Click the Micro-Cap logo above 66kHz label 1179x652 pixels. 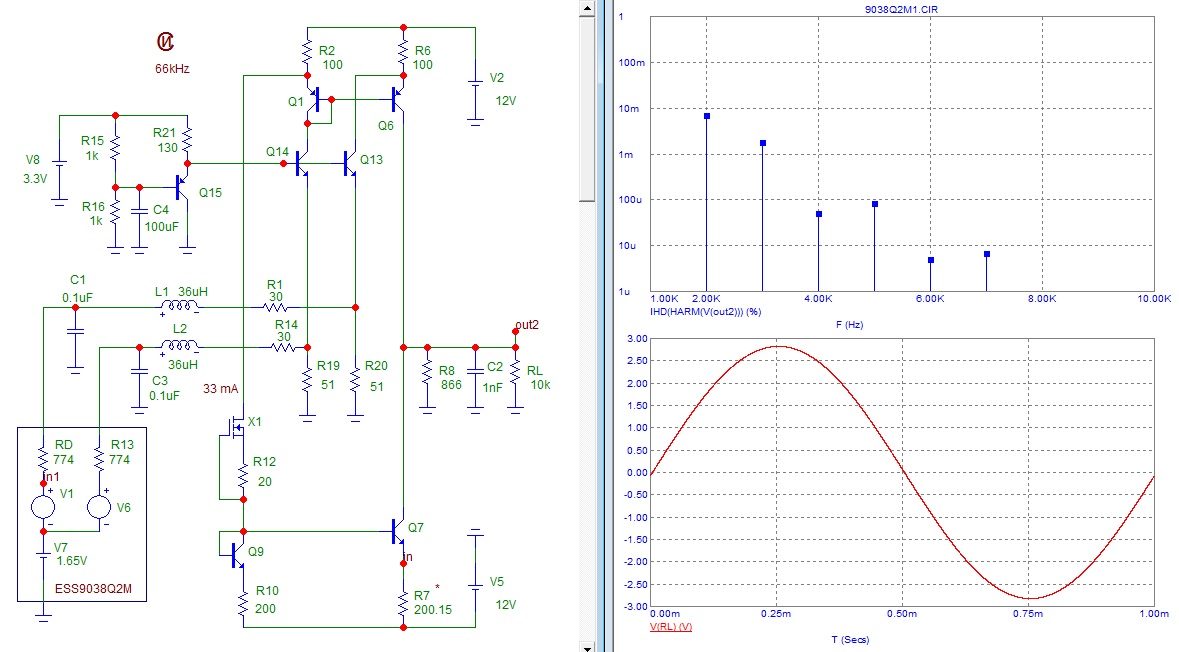click(x=164, y=41)
